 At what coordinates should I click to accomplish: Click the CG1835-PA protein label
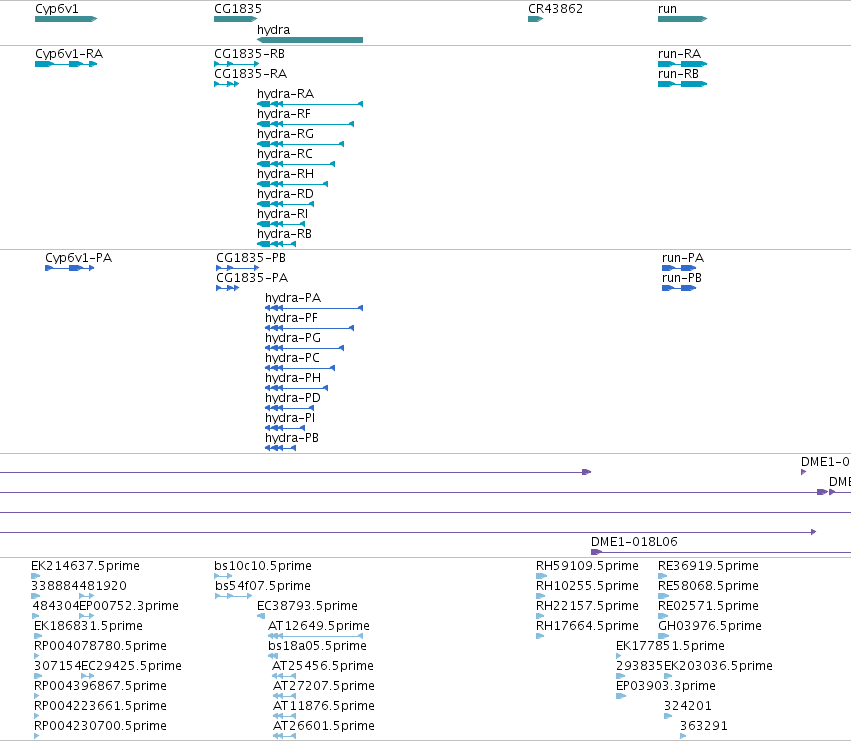[x=252, y=278]
